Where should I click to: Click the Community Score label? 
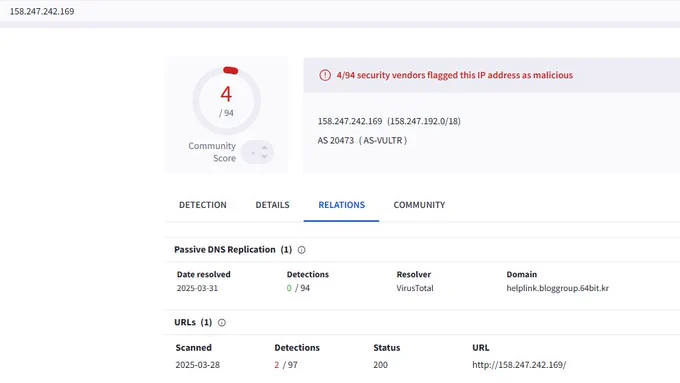212,152
